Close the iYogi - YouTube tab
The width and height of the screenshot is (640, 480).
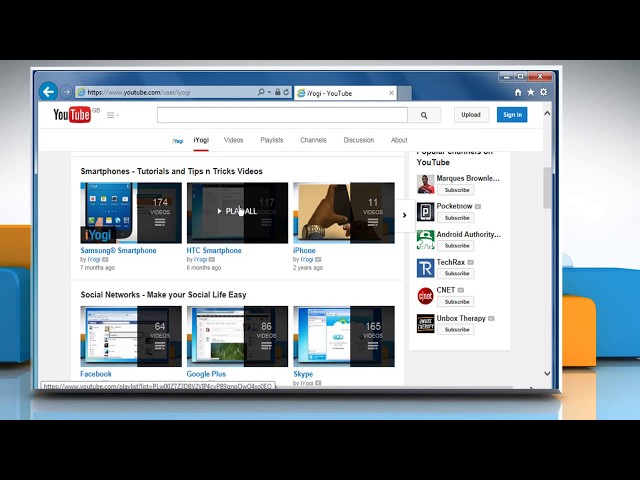tap(391, 93)
